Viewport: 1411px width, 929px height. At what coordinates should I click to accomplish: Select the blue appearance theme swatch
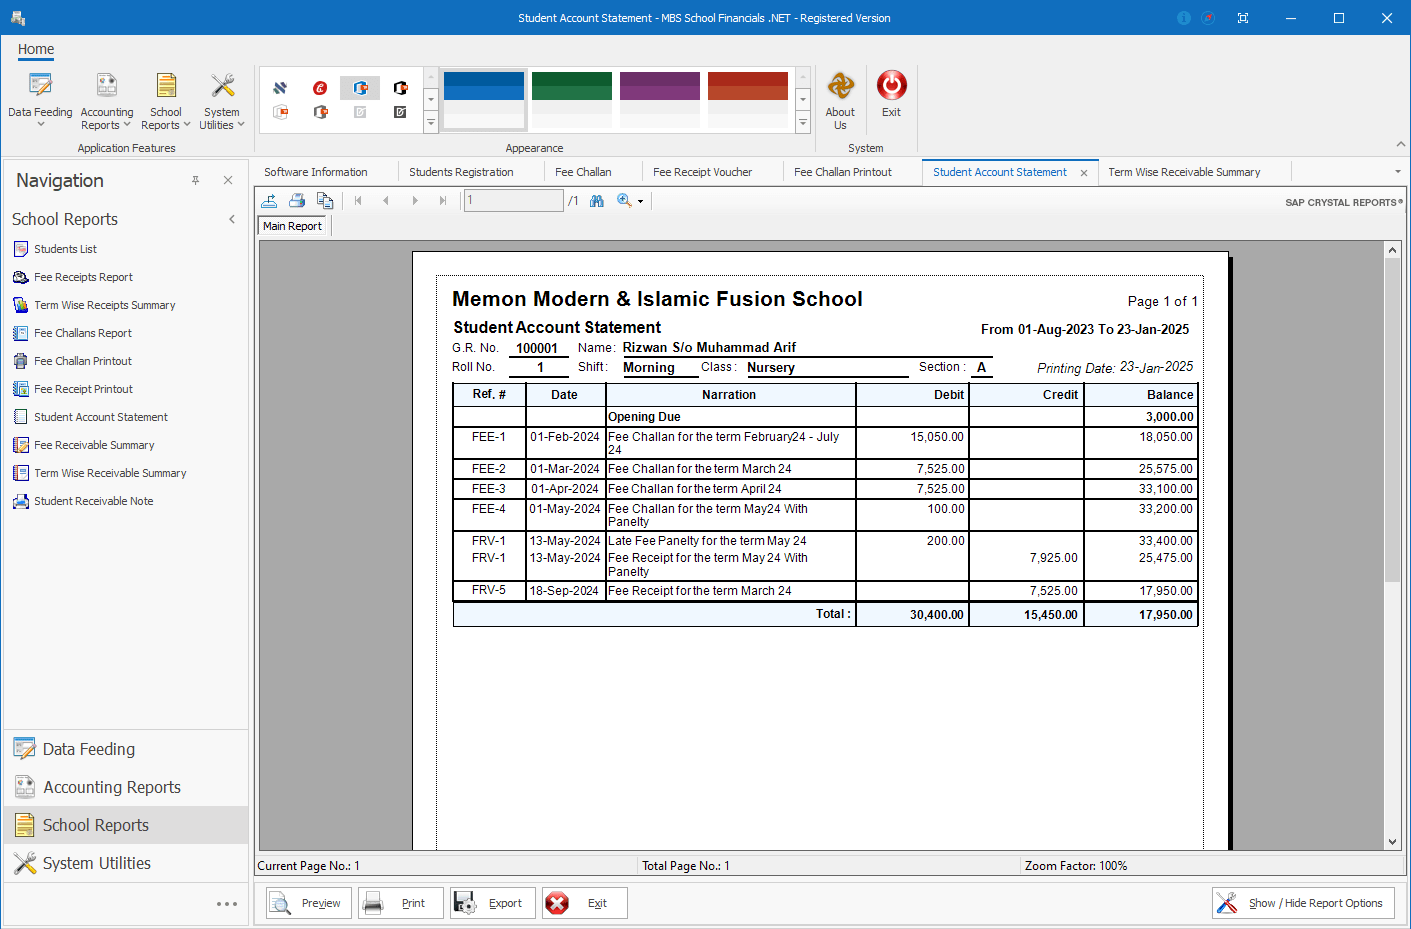pos(484,99)
